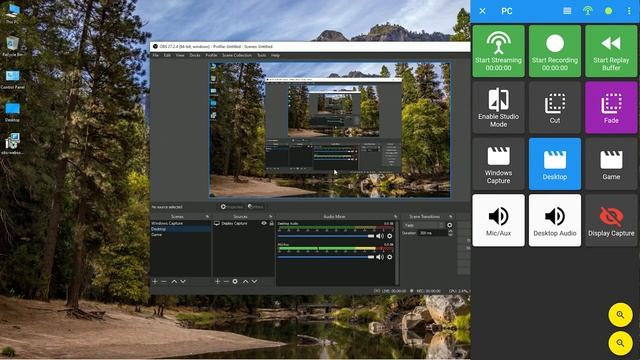The width and height of the screenshot is (640, 360).
Task: Open the Edit menu in OBS
Action: [167, 55]
